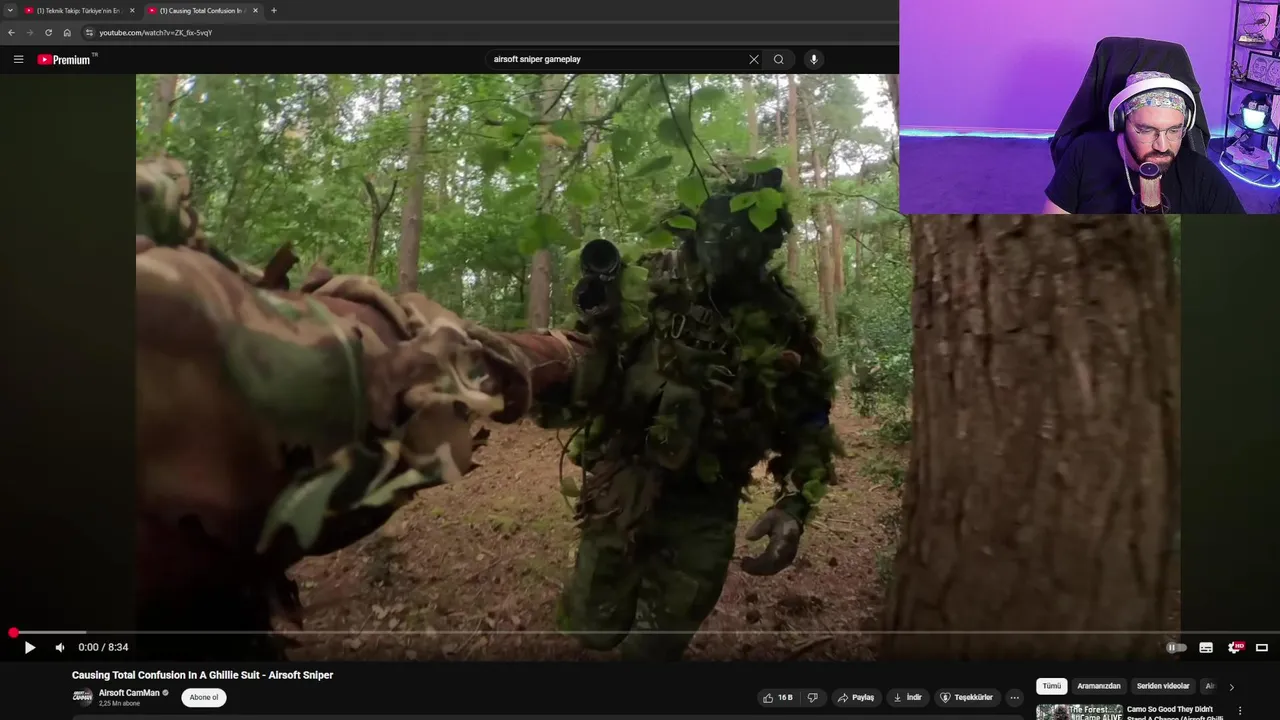Click the '2,25 Mn abone' subscriber count
This screenshot has width=1280, height=720.
119,704
